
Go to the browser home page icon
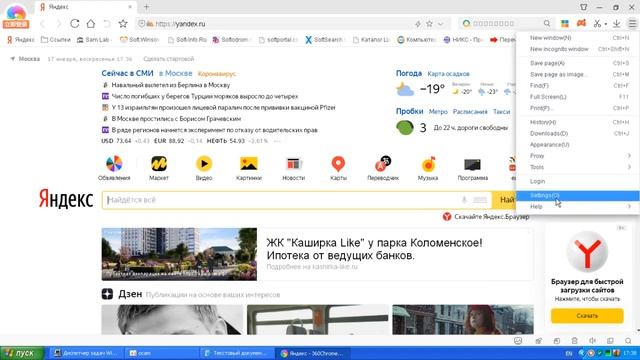pos(91,24)
